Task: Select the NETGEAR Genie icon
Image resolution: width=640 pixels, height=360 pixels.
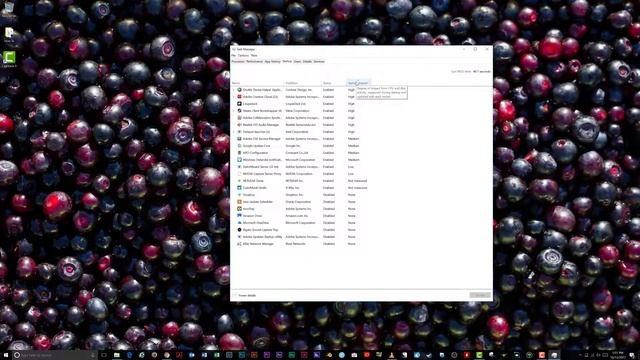Action: pos(239,181)
